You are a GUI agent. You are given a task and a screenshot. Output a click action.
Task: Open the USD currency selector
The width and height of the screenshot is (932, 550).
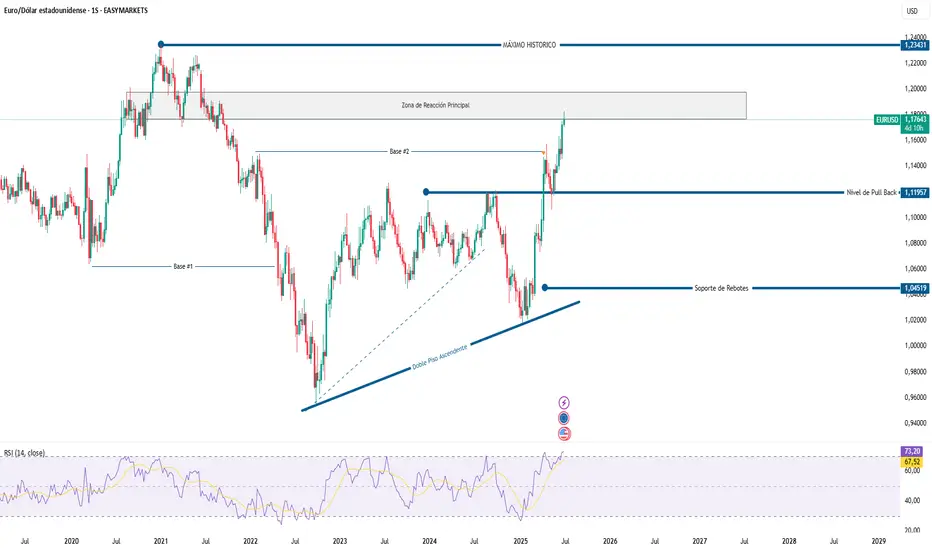pos(912,11)
